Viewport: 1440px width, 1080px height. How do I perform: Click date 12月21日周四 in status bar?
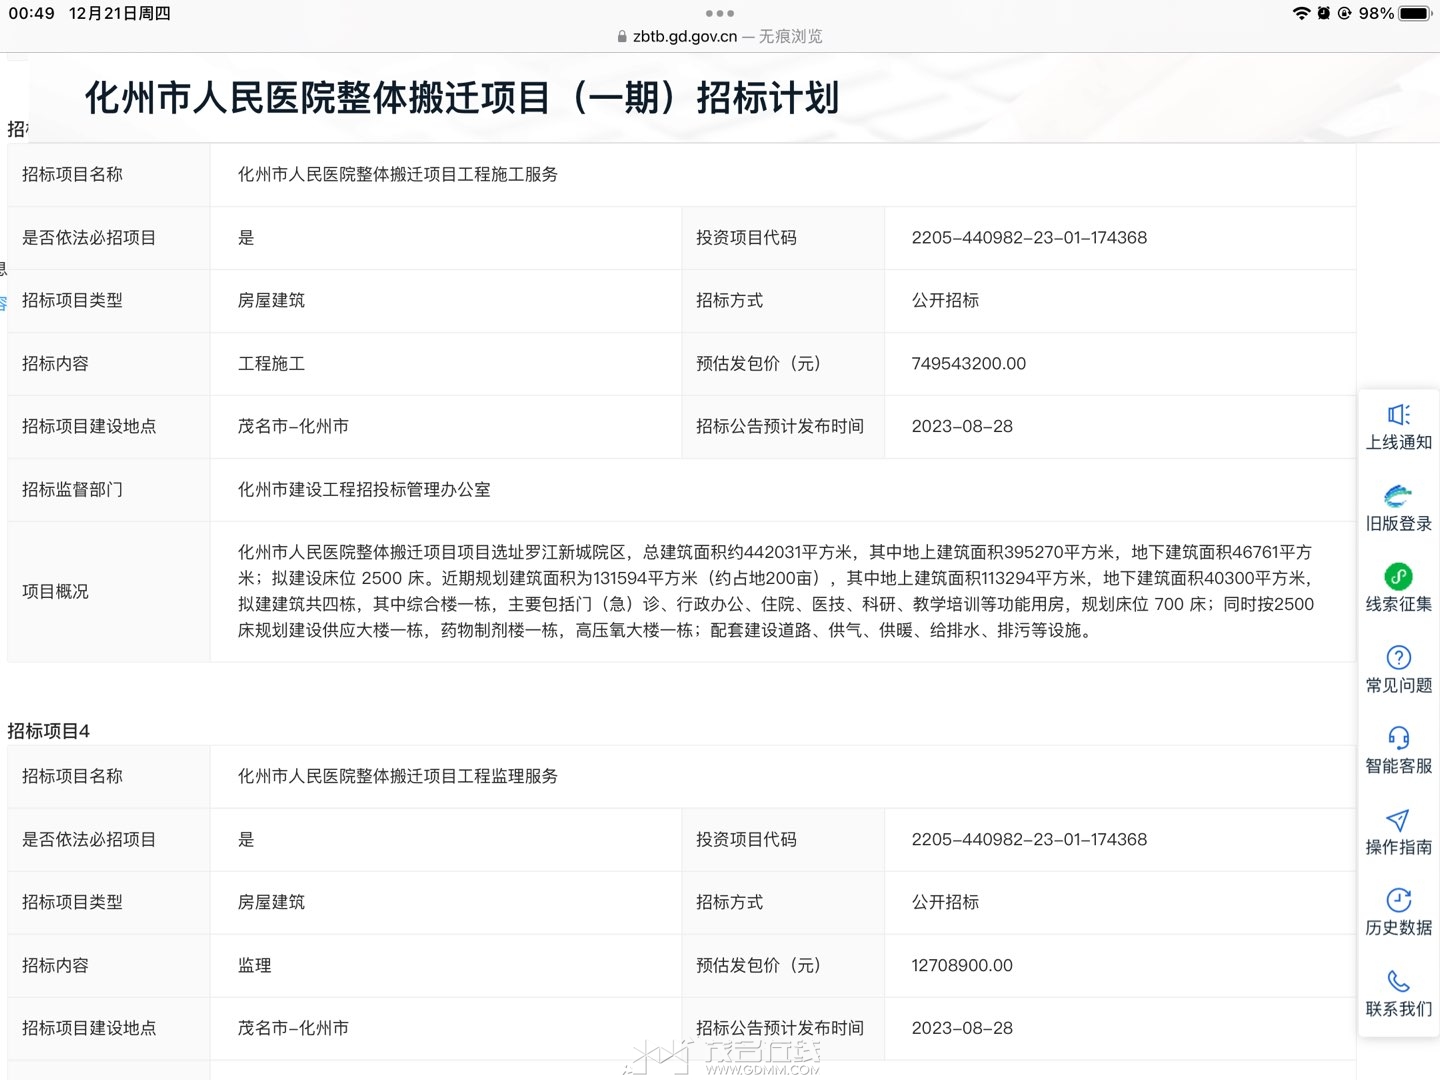120,13
